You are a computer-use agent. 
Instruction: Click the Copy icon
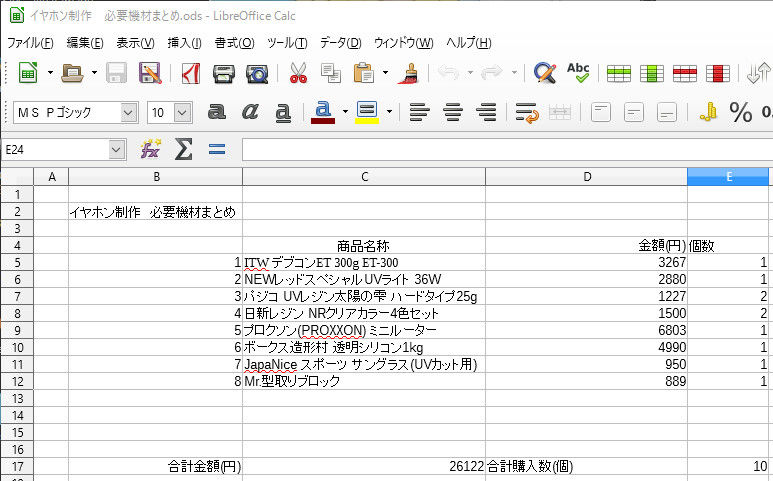pyautogui.click(x=331, y=73)
